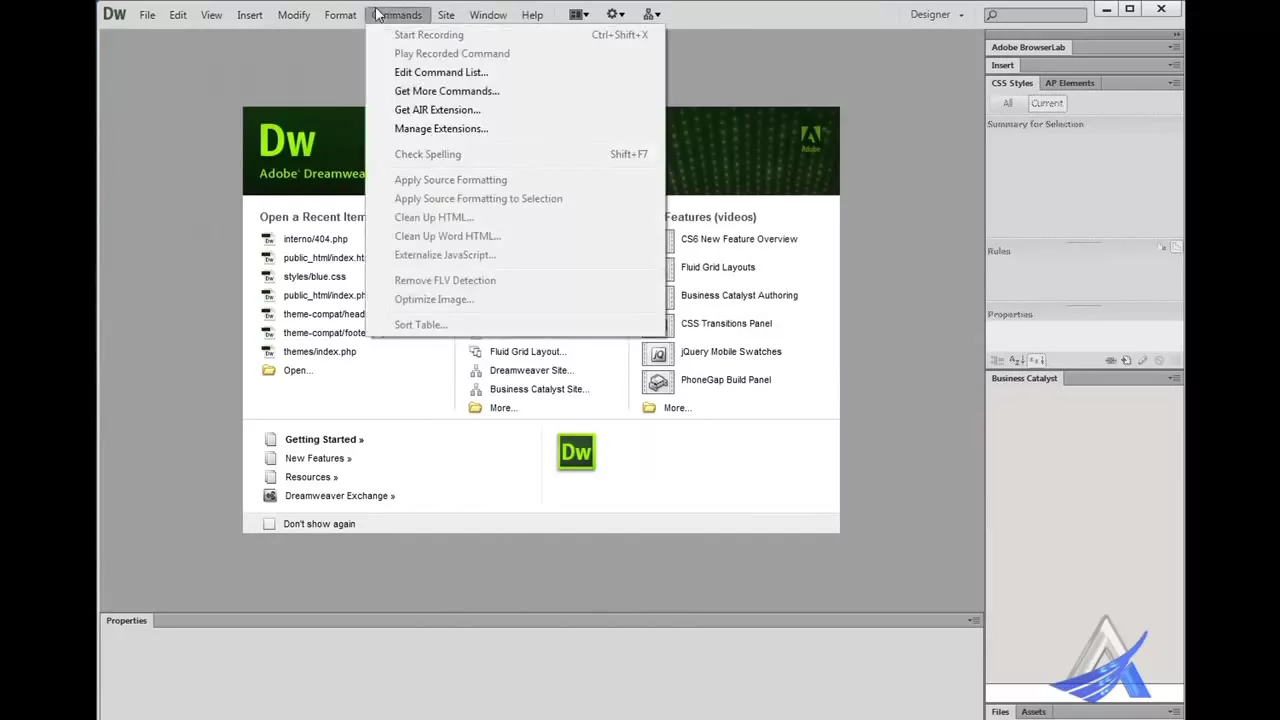Open Adobe BrowserLab panel options menu
The width and height of the screenshot is (1280, 720).
(x=1175, y=47)
